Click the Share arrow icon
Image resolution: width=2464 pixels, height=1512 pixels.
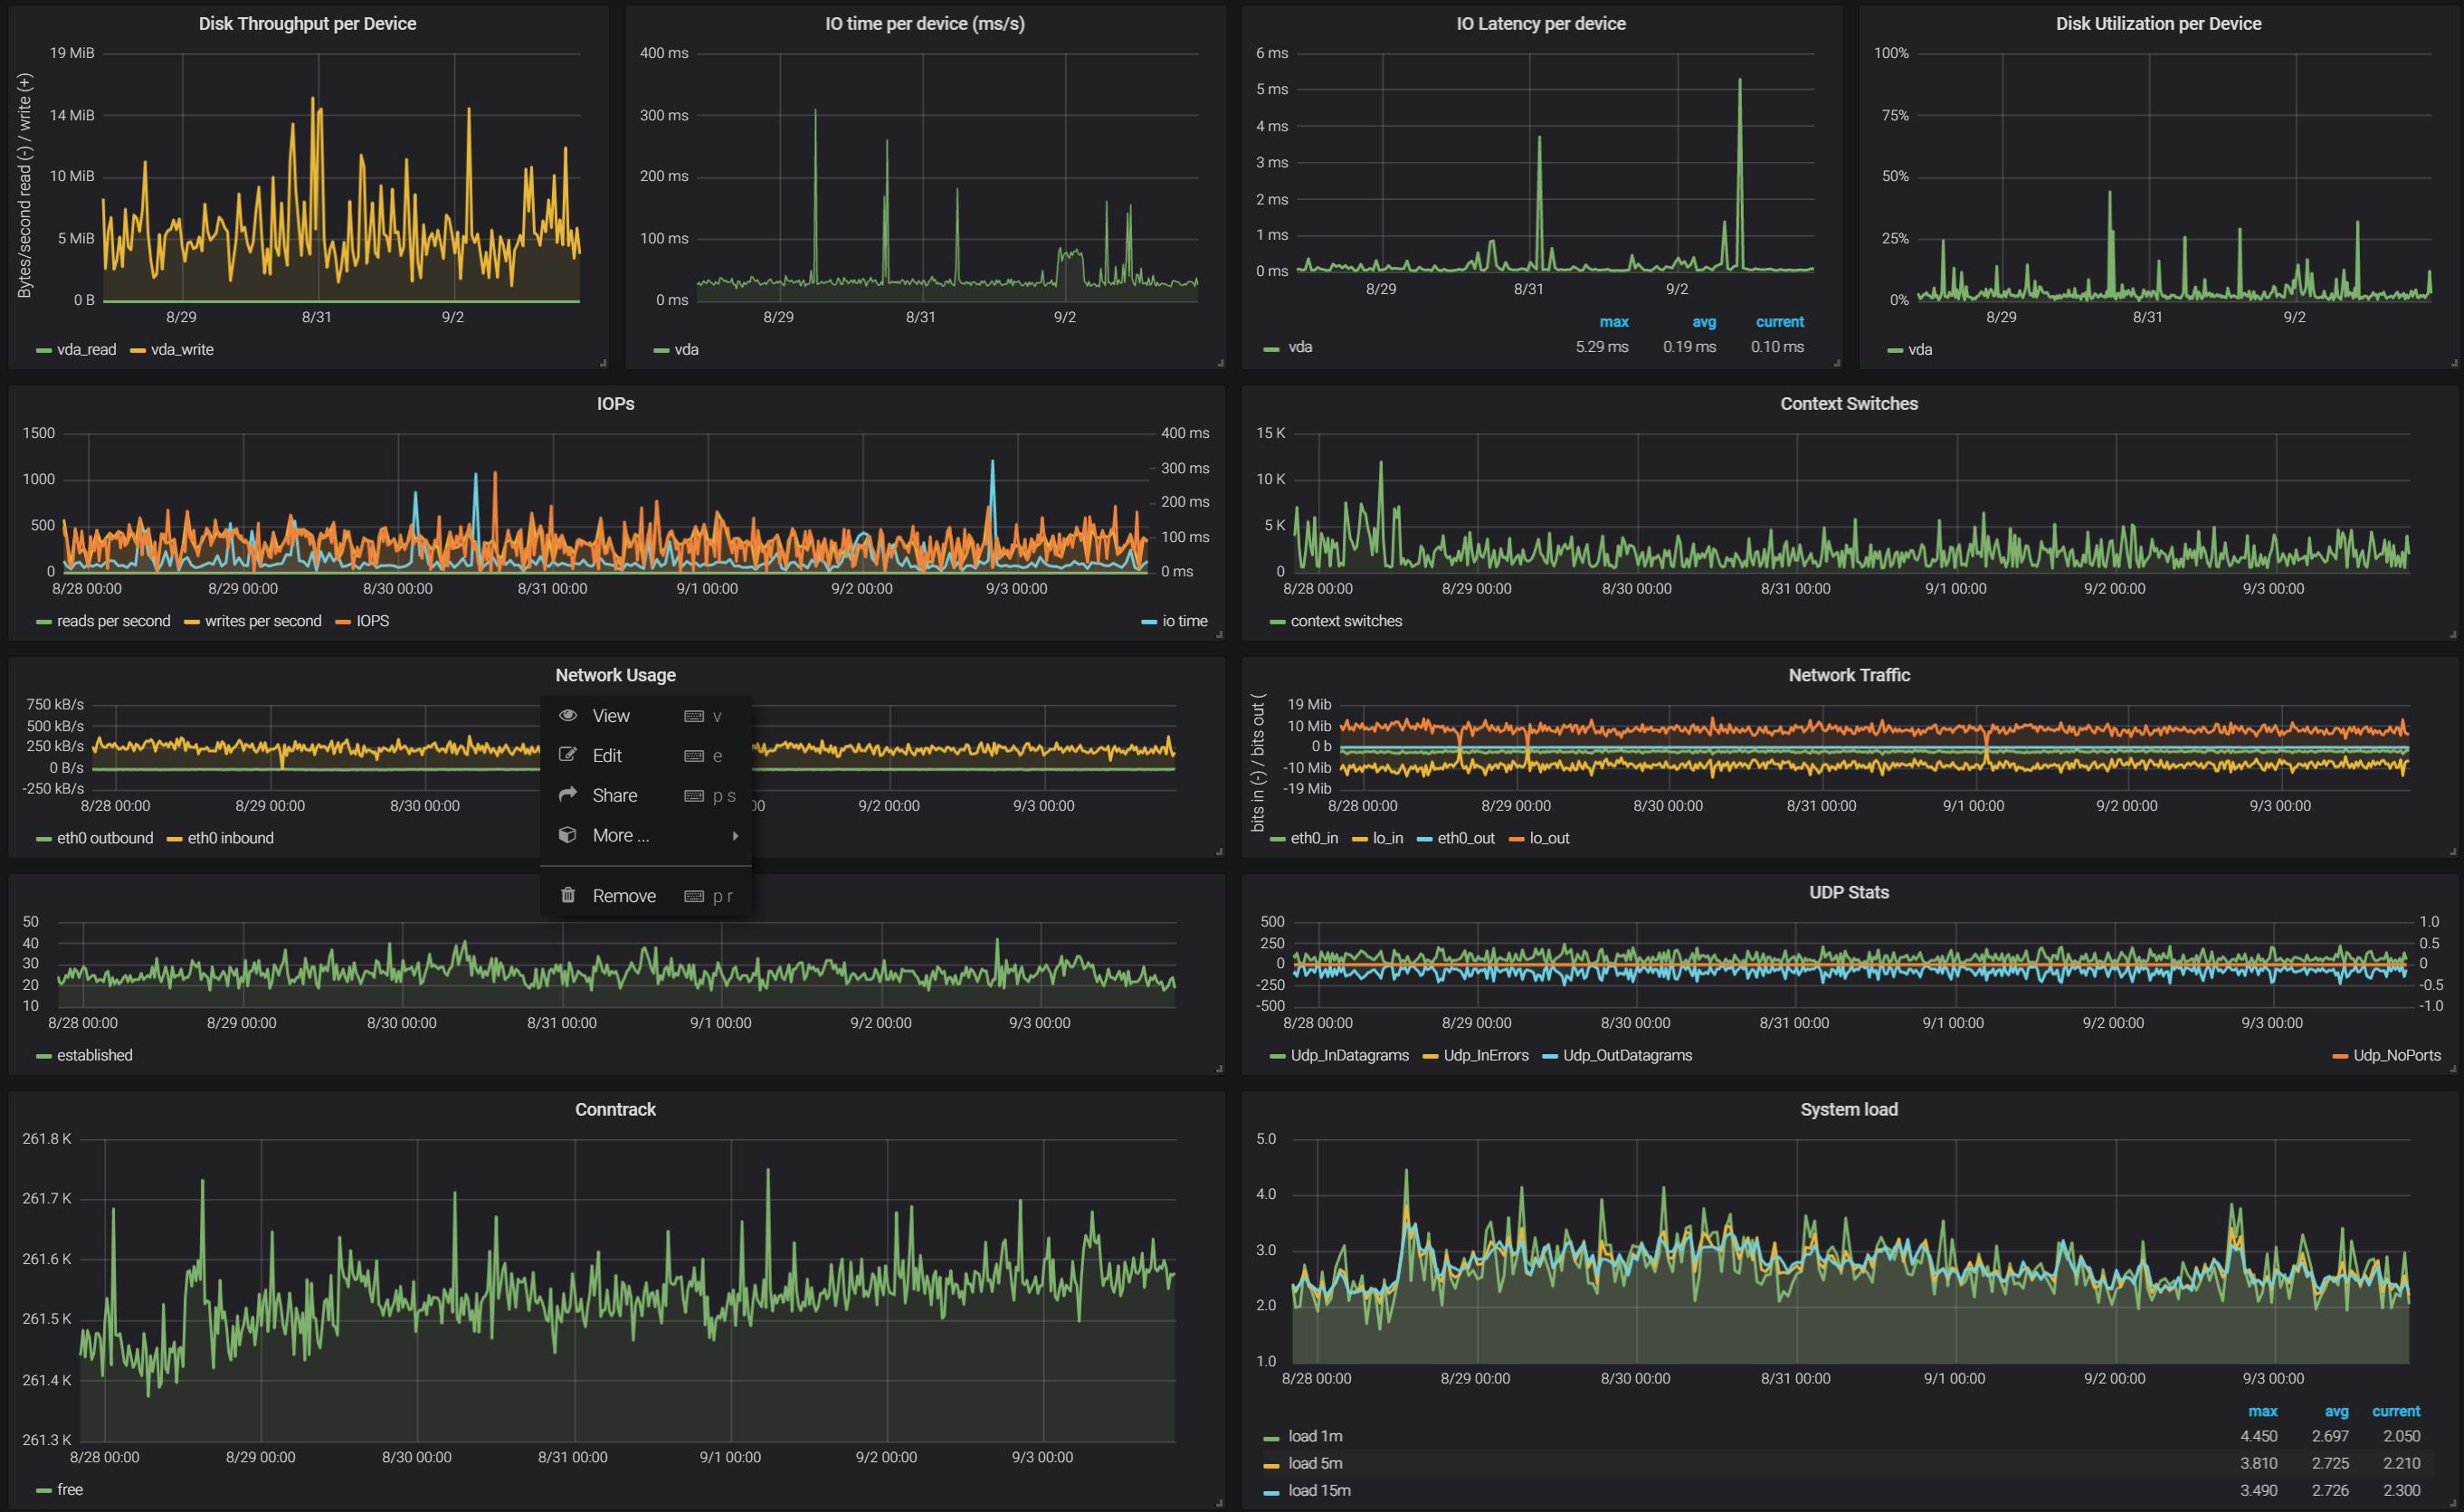pyautogui.click(x=568, y=794)
